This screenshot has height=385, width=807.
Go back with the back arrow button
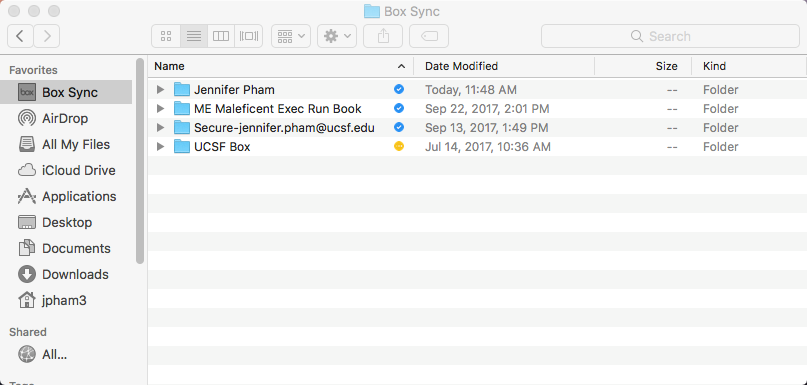tap(21, 36)
